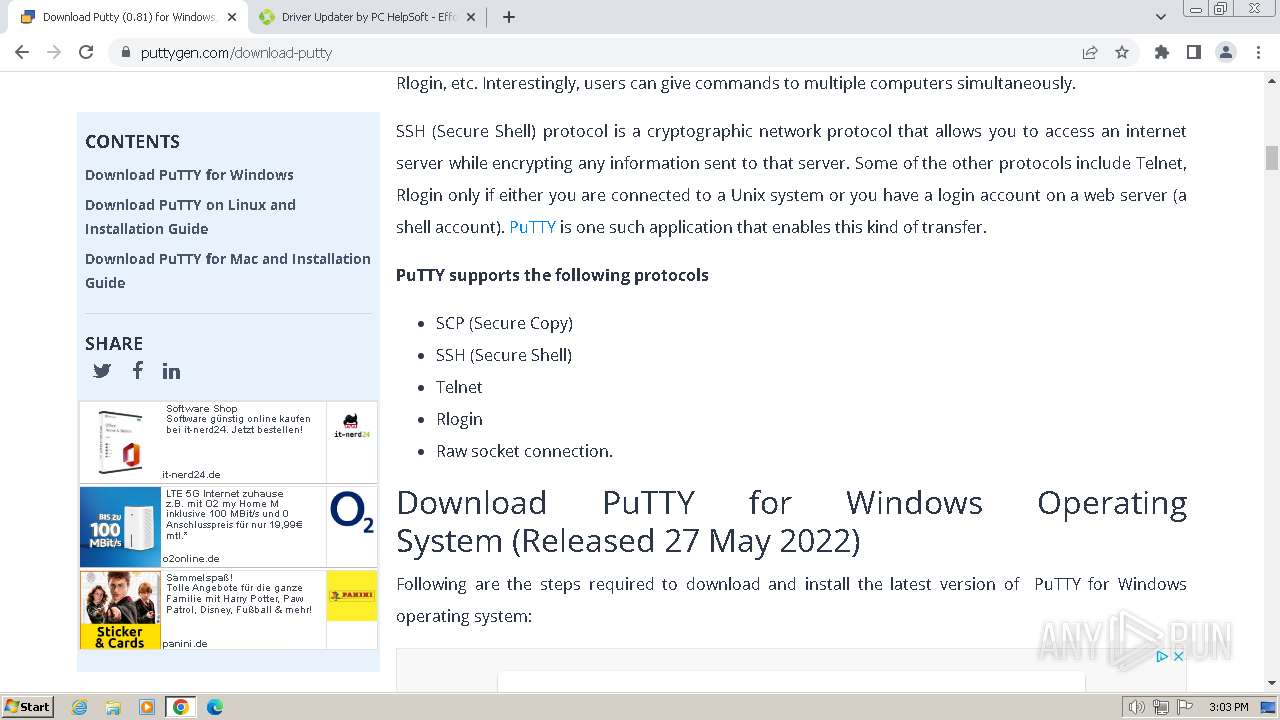Open the Chrome profile avatar
1280x720 pixels.
click(1226, 53)
